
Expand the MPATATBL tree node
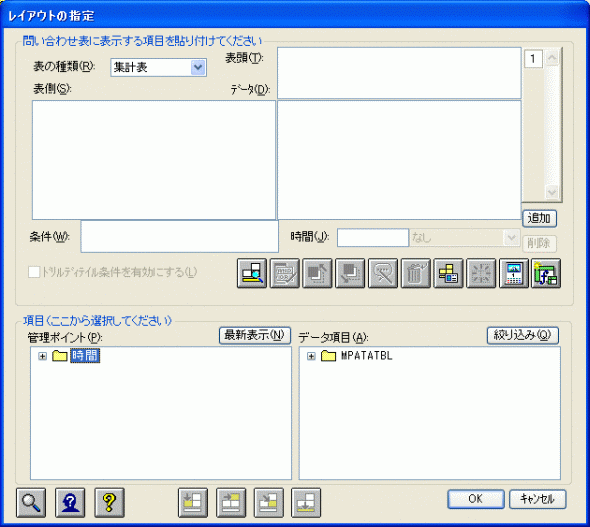311,356
